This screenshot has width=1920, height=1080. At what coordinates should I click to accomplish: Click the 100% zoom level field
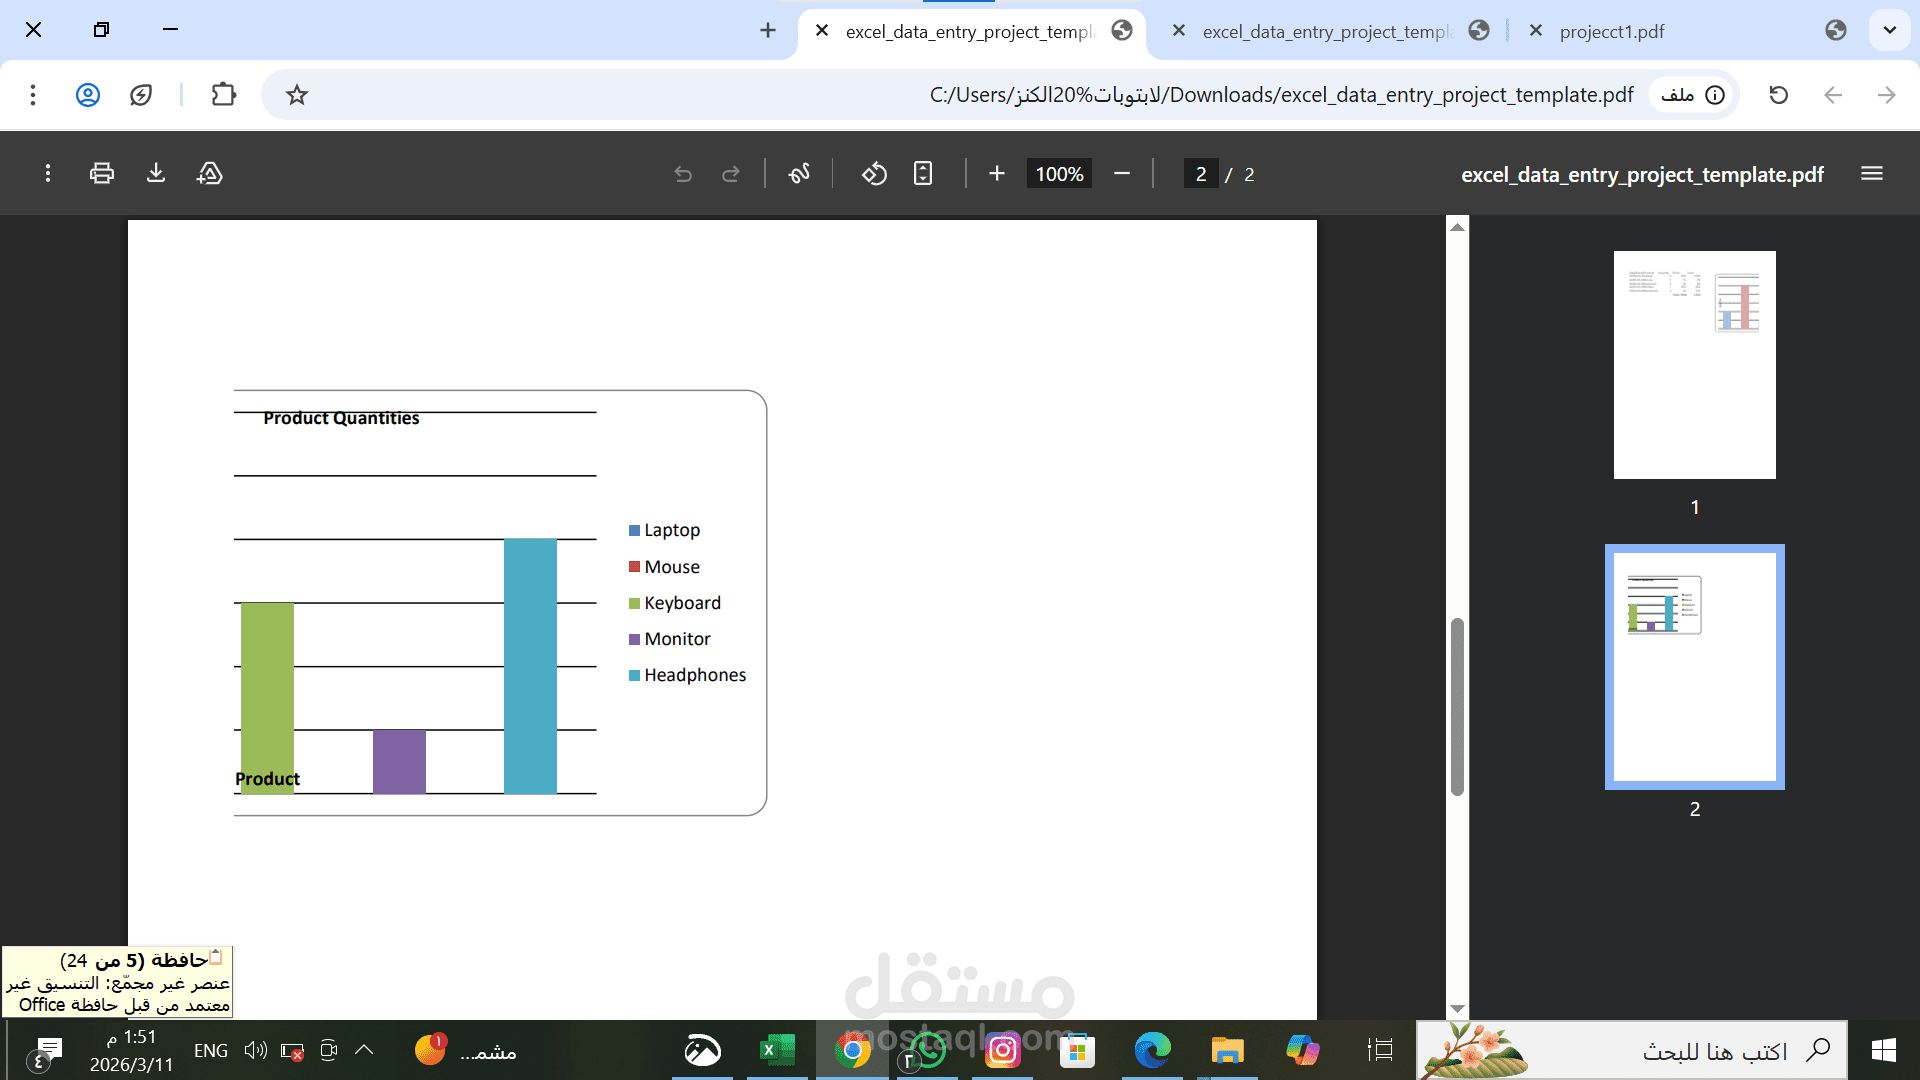(x=1059, y=173)
